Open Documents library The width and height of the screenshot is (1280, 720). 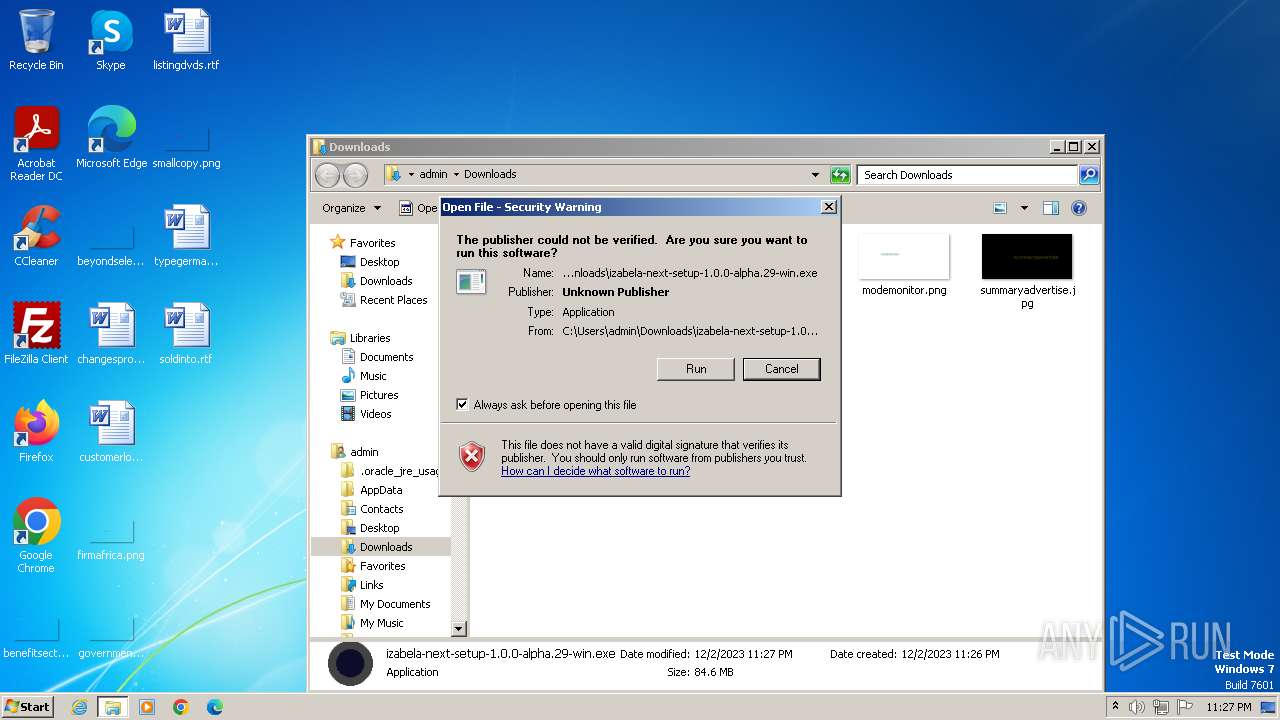click(x=386, y=357)
